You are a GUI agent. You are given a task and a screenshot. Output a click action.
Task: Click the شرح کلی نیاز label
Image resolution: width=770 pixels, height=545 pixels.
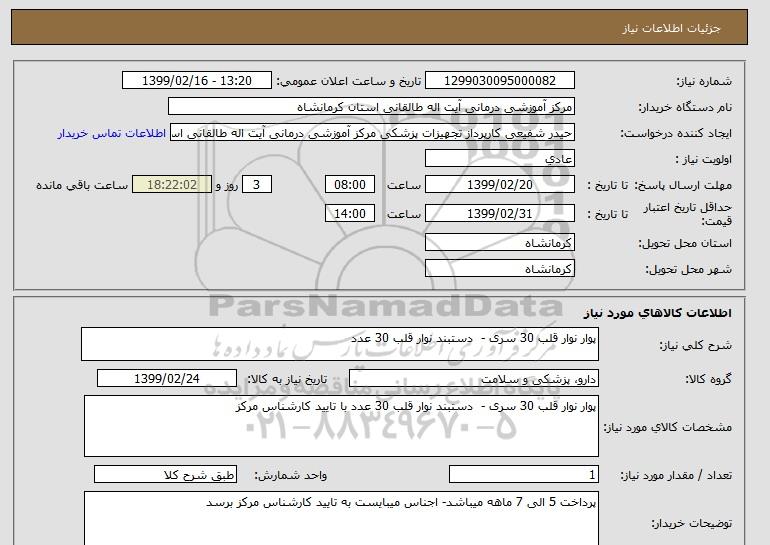pos(695,346)
